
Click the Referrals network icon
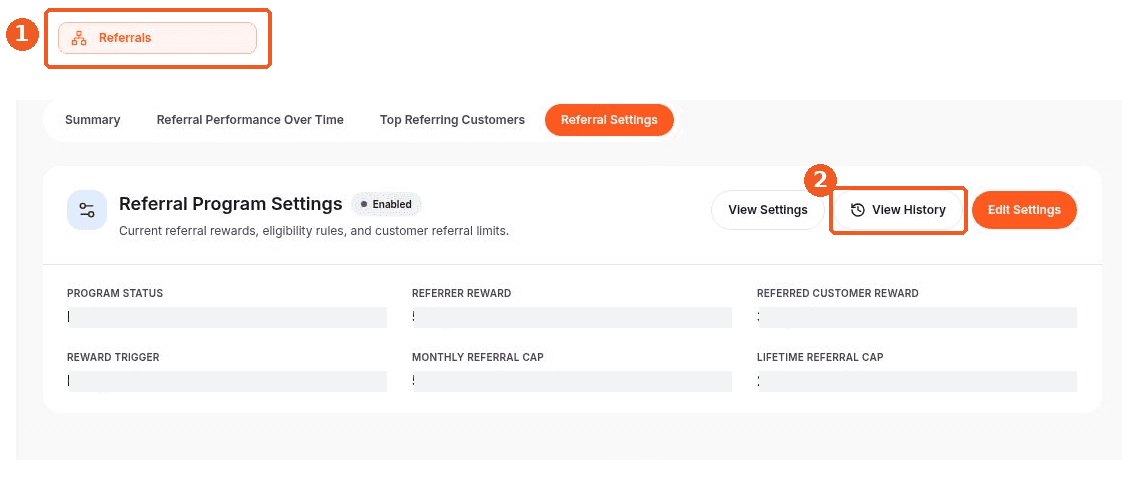click(79, 38)
